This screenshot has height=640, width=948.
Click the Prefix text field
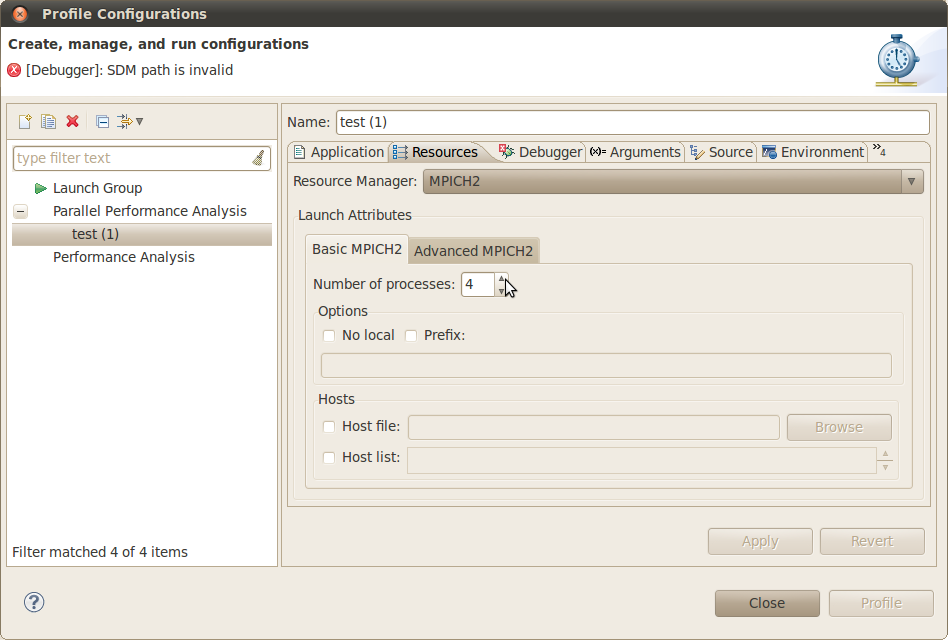pos(606,365)
